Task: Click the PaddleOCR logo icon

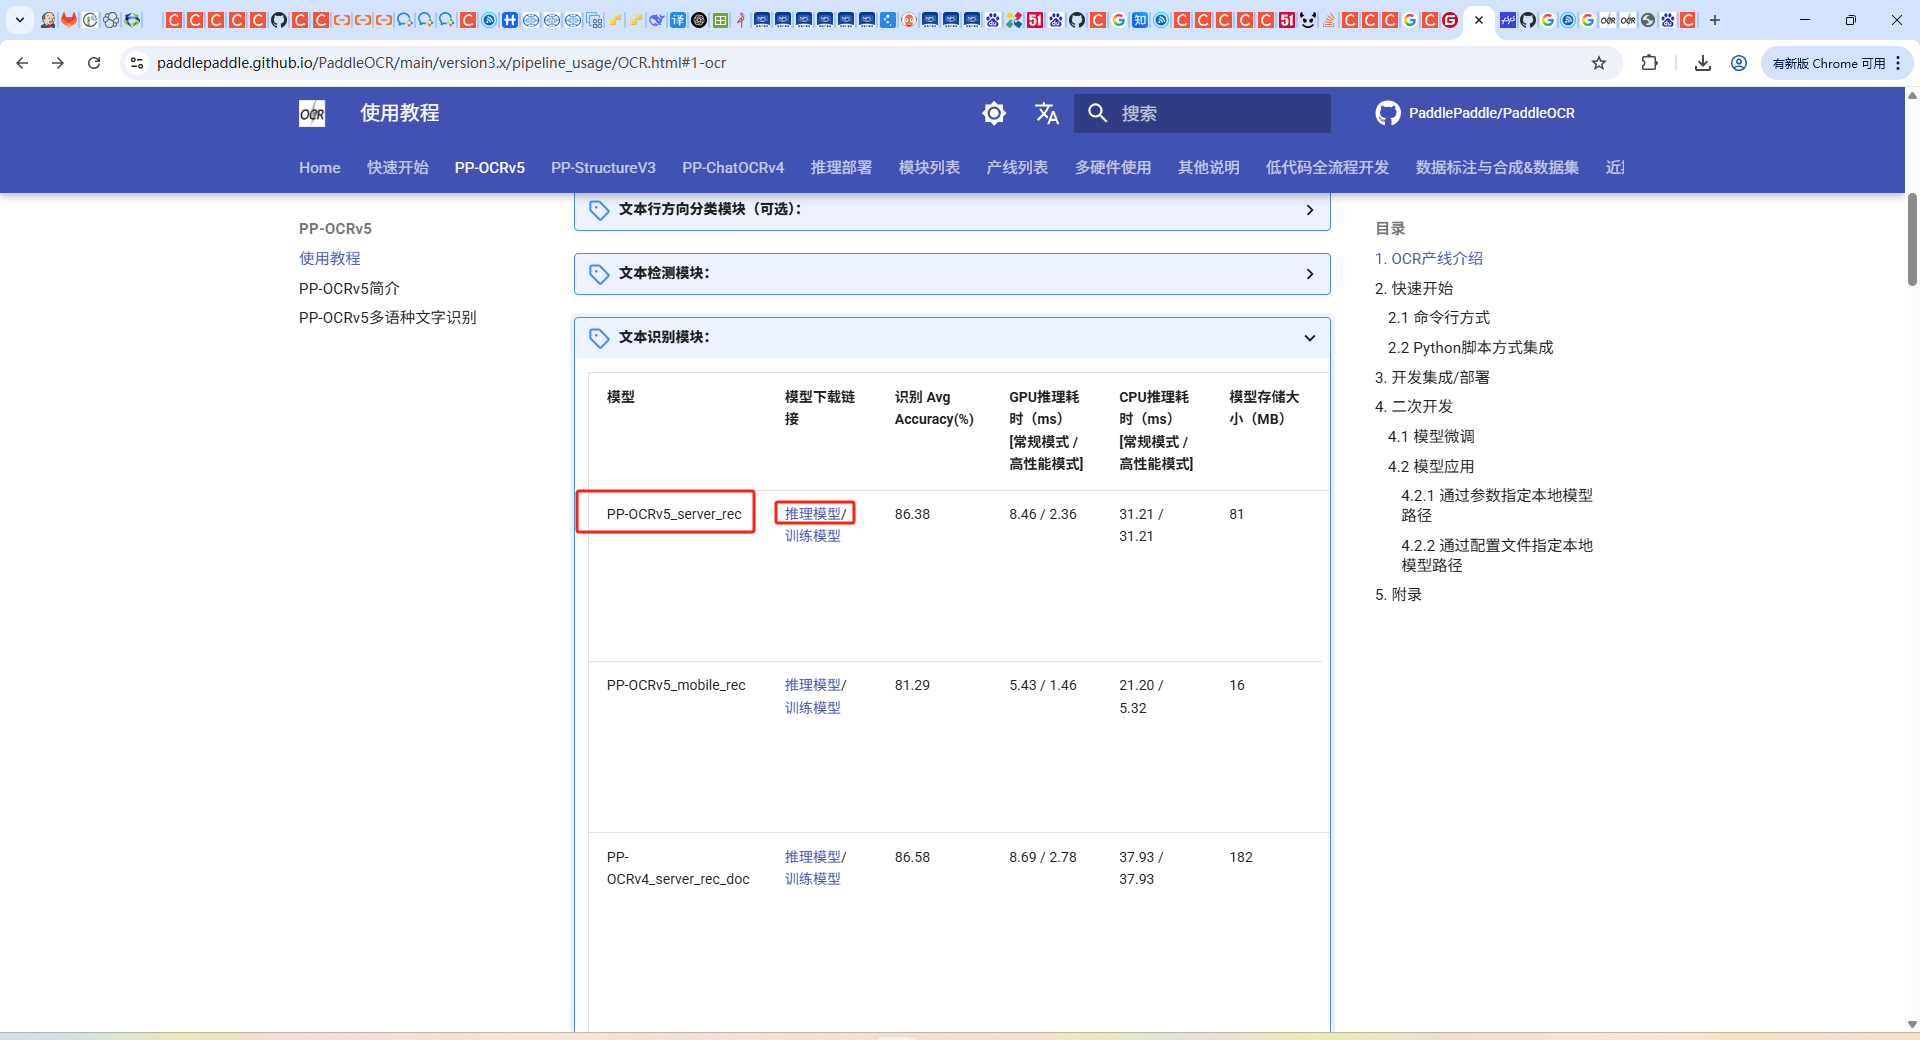Action: pyautogui.click(x=312, y=113)
